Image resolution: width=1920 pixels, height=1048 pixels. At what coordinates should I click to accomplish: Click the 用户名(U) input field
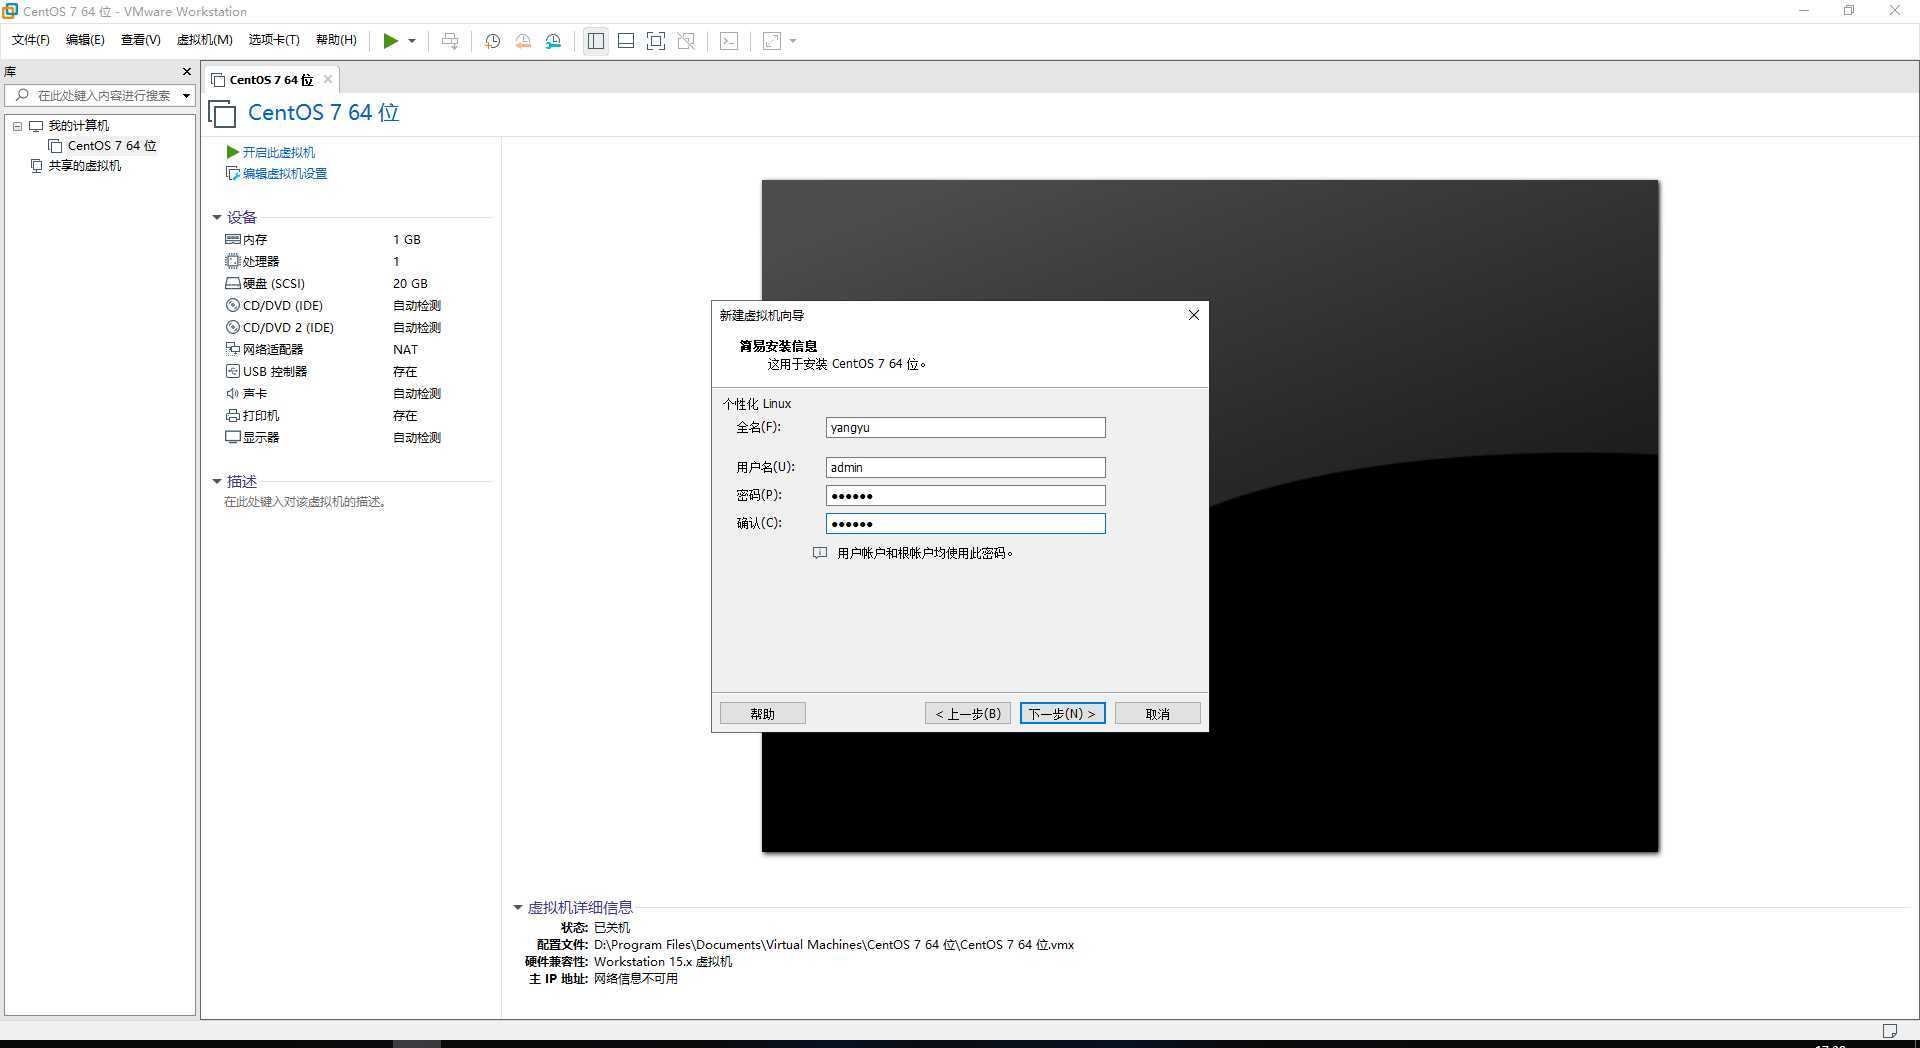point(965,468)
